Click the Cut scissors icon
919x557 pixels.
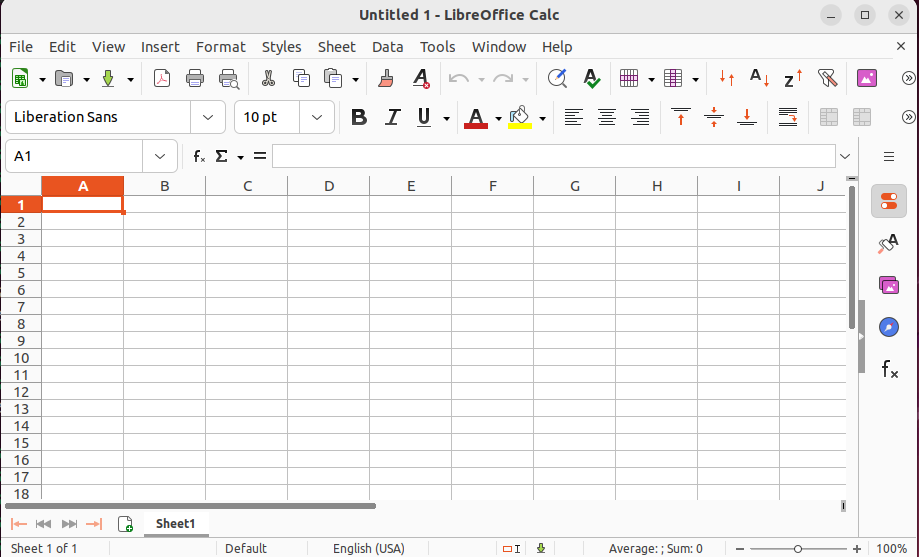pyautogui.click(x=268, y=78)
